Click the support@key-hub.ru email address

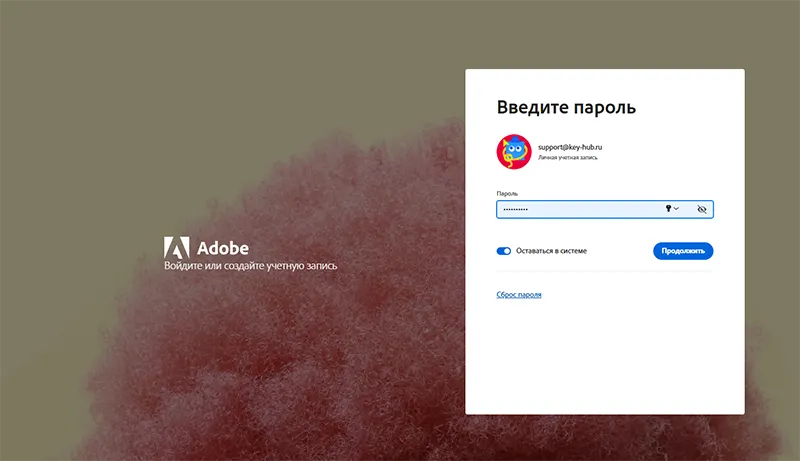point(570,147)
